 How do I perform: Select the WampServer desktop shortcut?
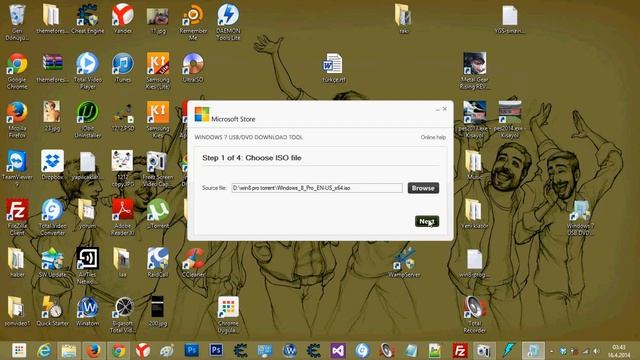(x=404, y=262)
